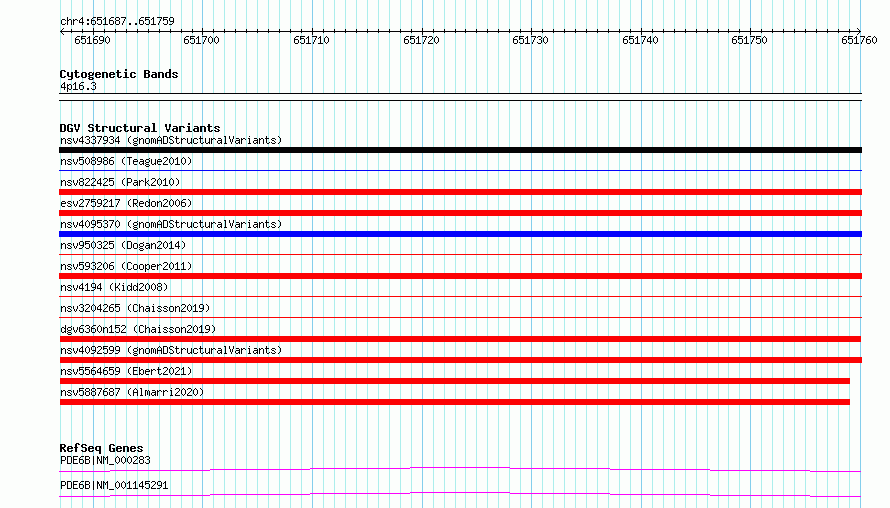
Task: Open variant label nsv4194 (Kidd2008)
Action: (x=114, y=287)
